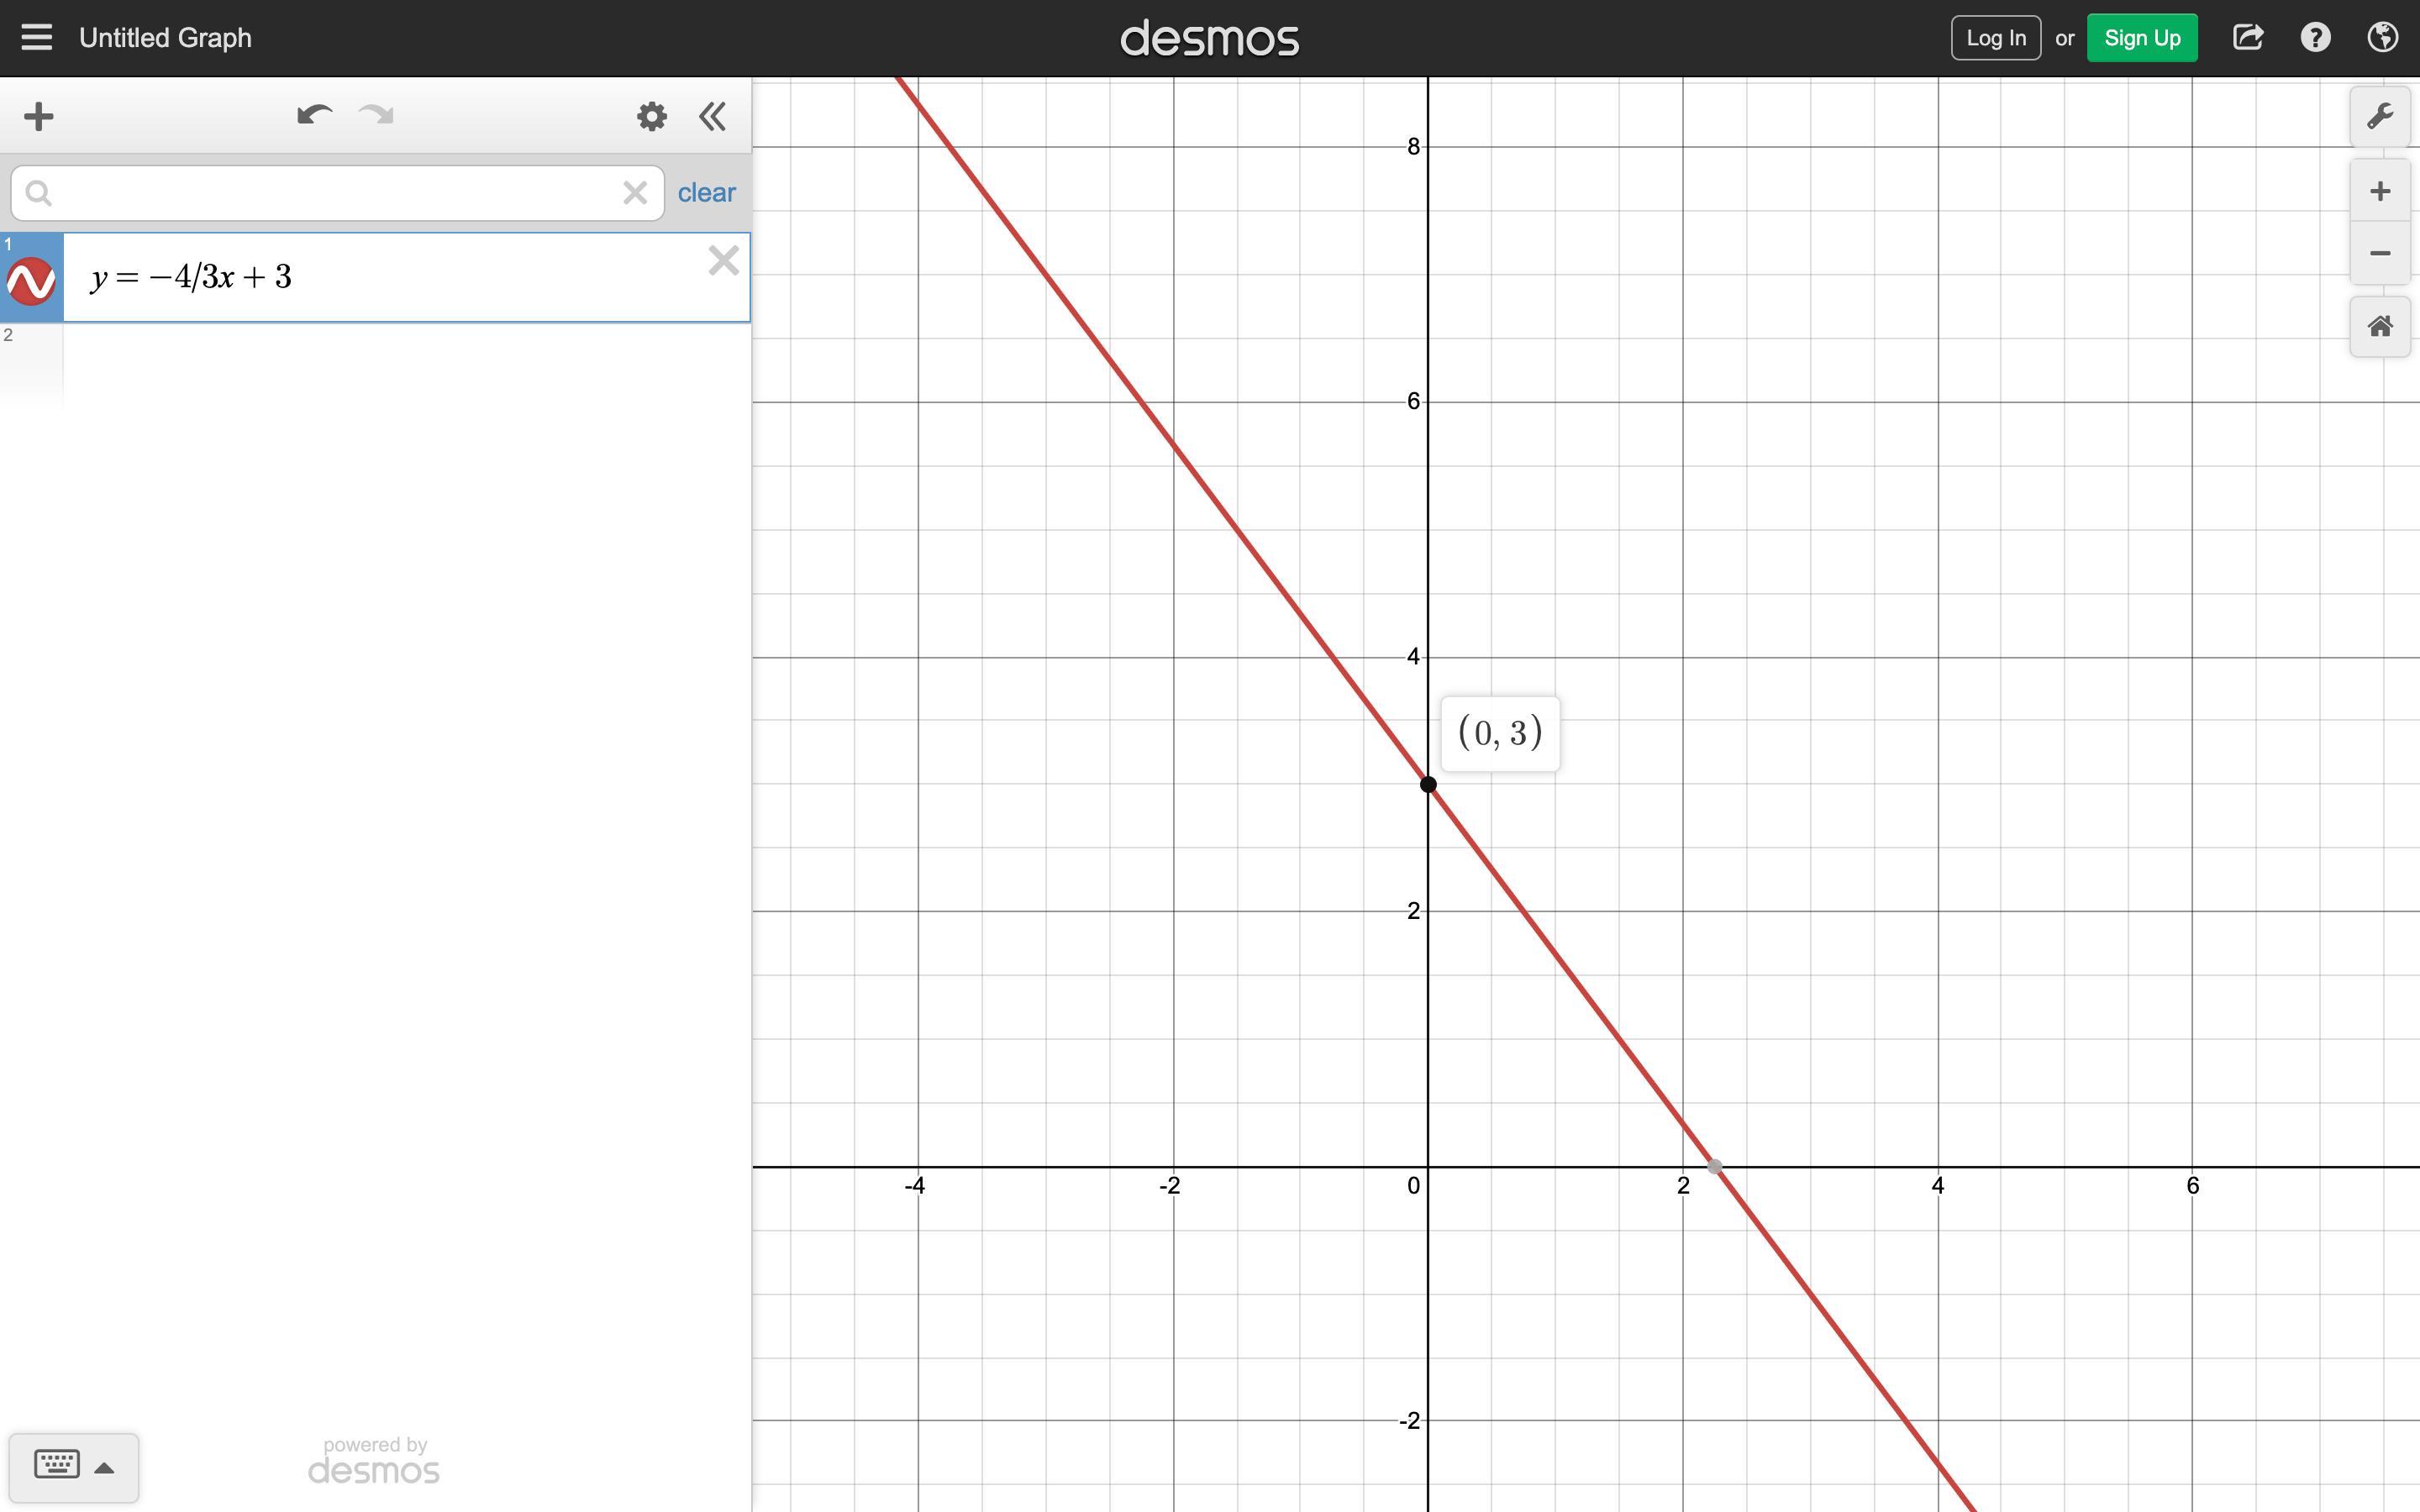Open the help question mark menu
The image size is (2420, 1512).
click(x=2315, y=38)
